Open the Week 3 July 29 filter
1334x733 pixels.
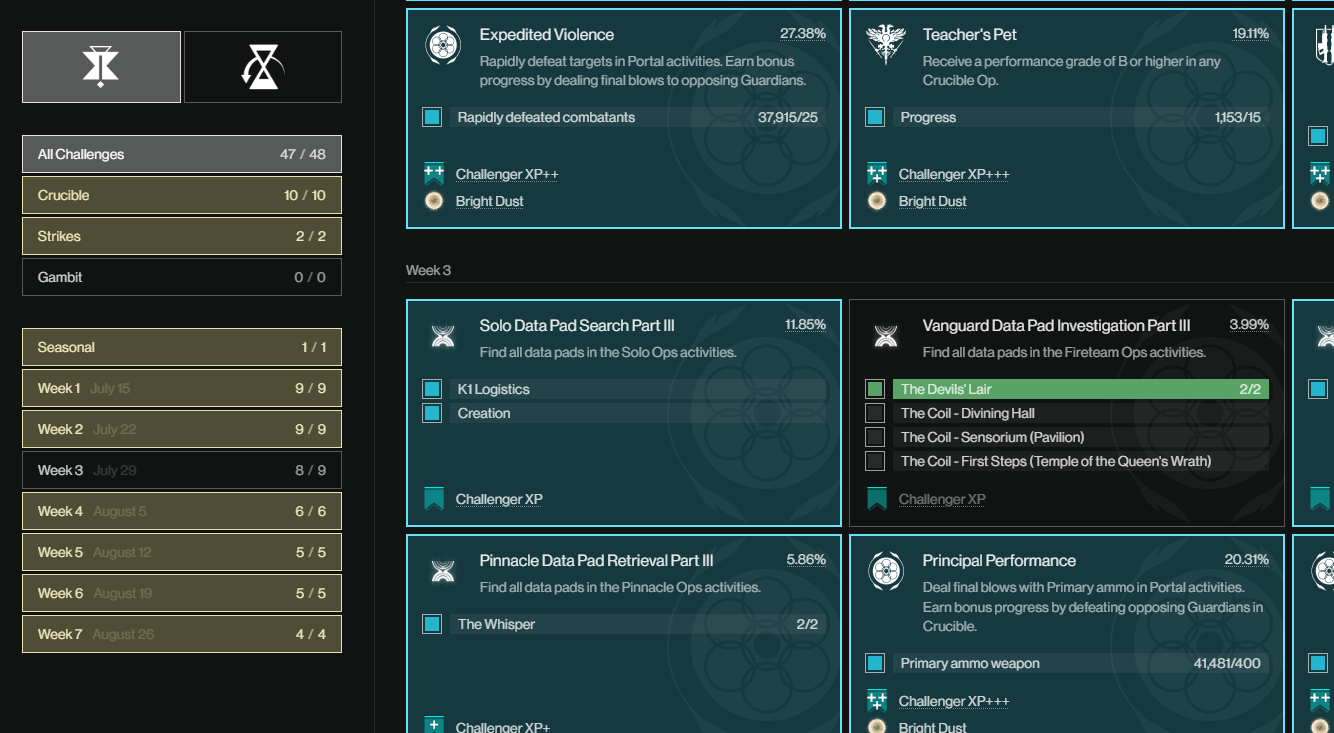pos(182,470)
